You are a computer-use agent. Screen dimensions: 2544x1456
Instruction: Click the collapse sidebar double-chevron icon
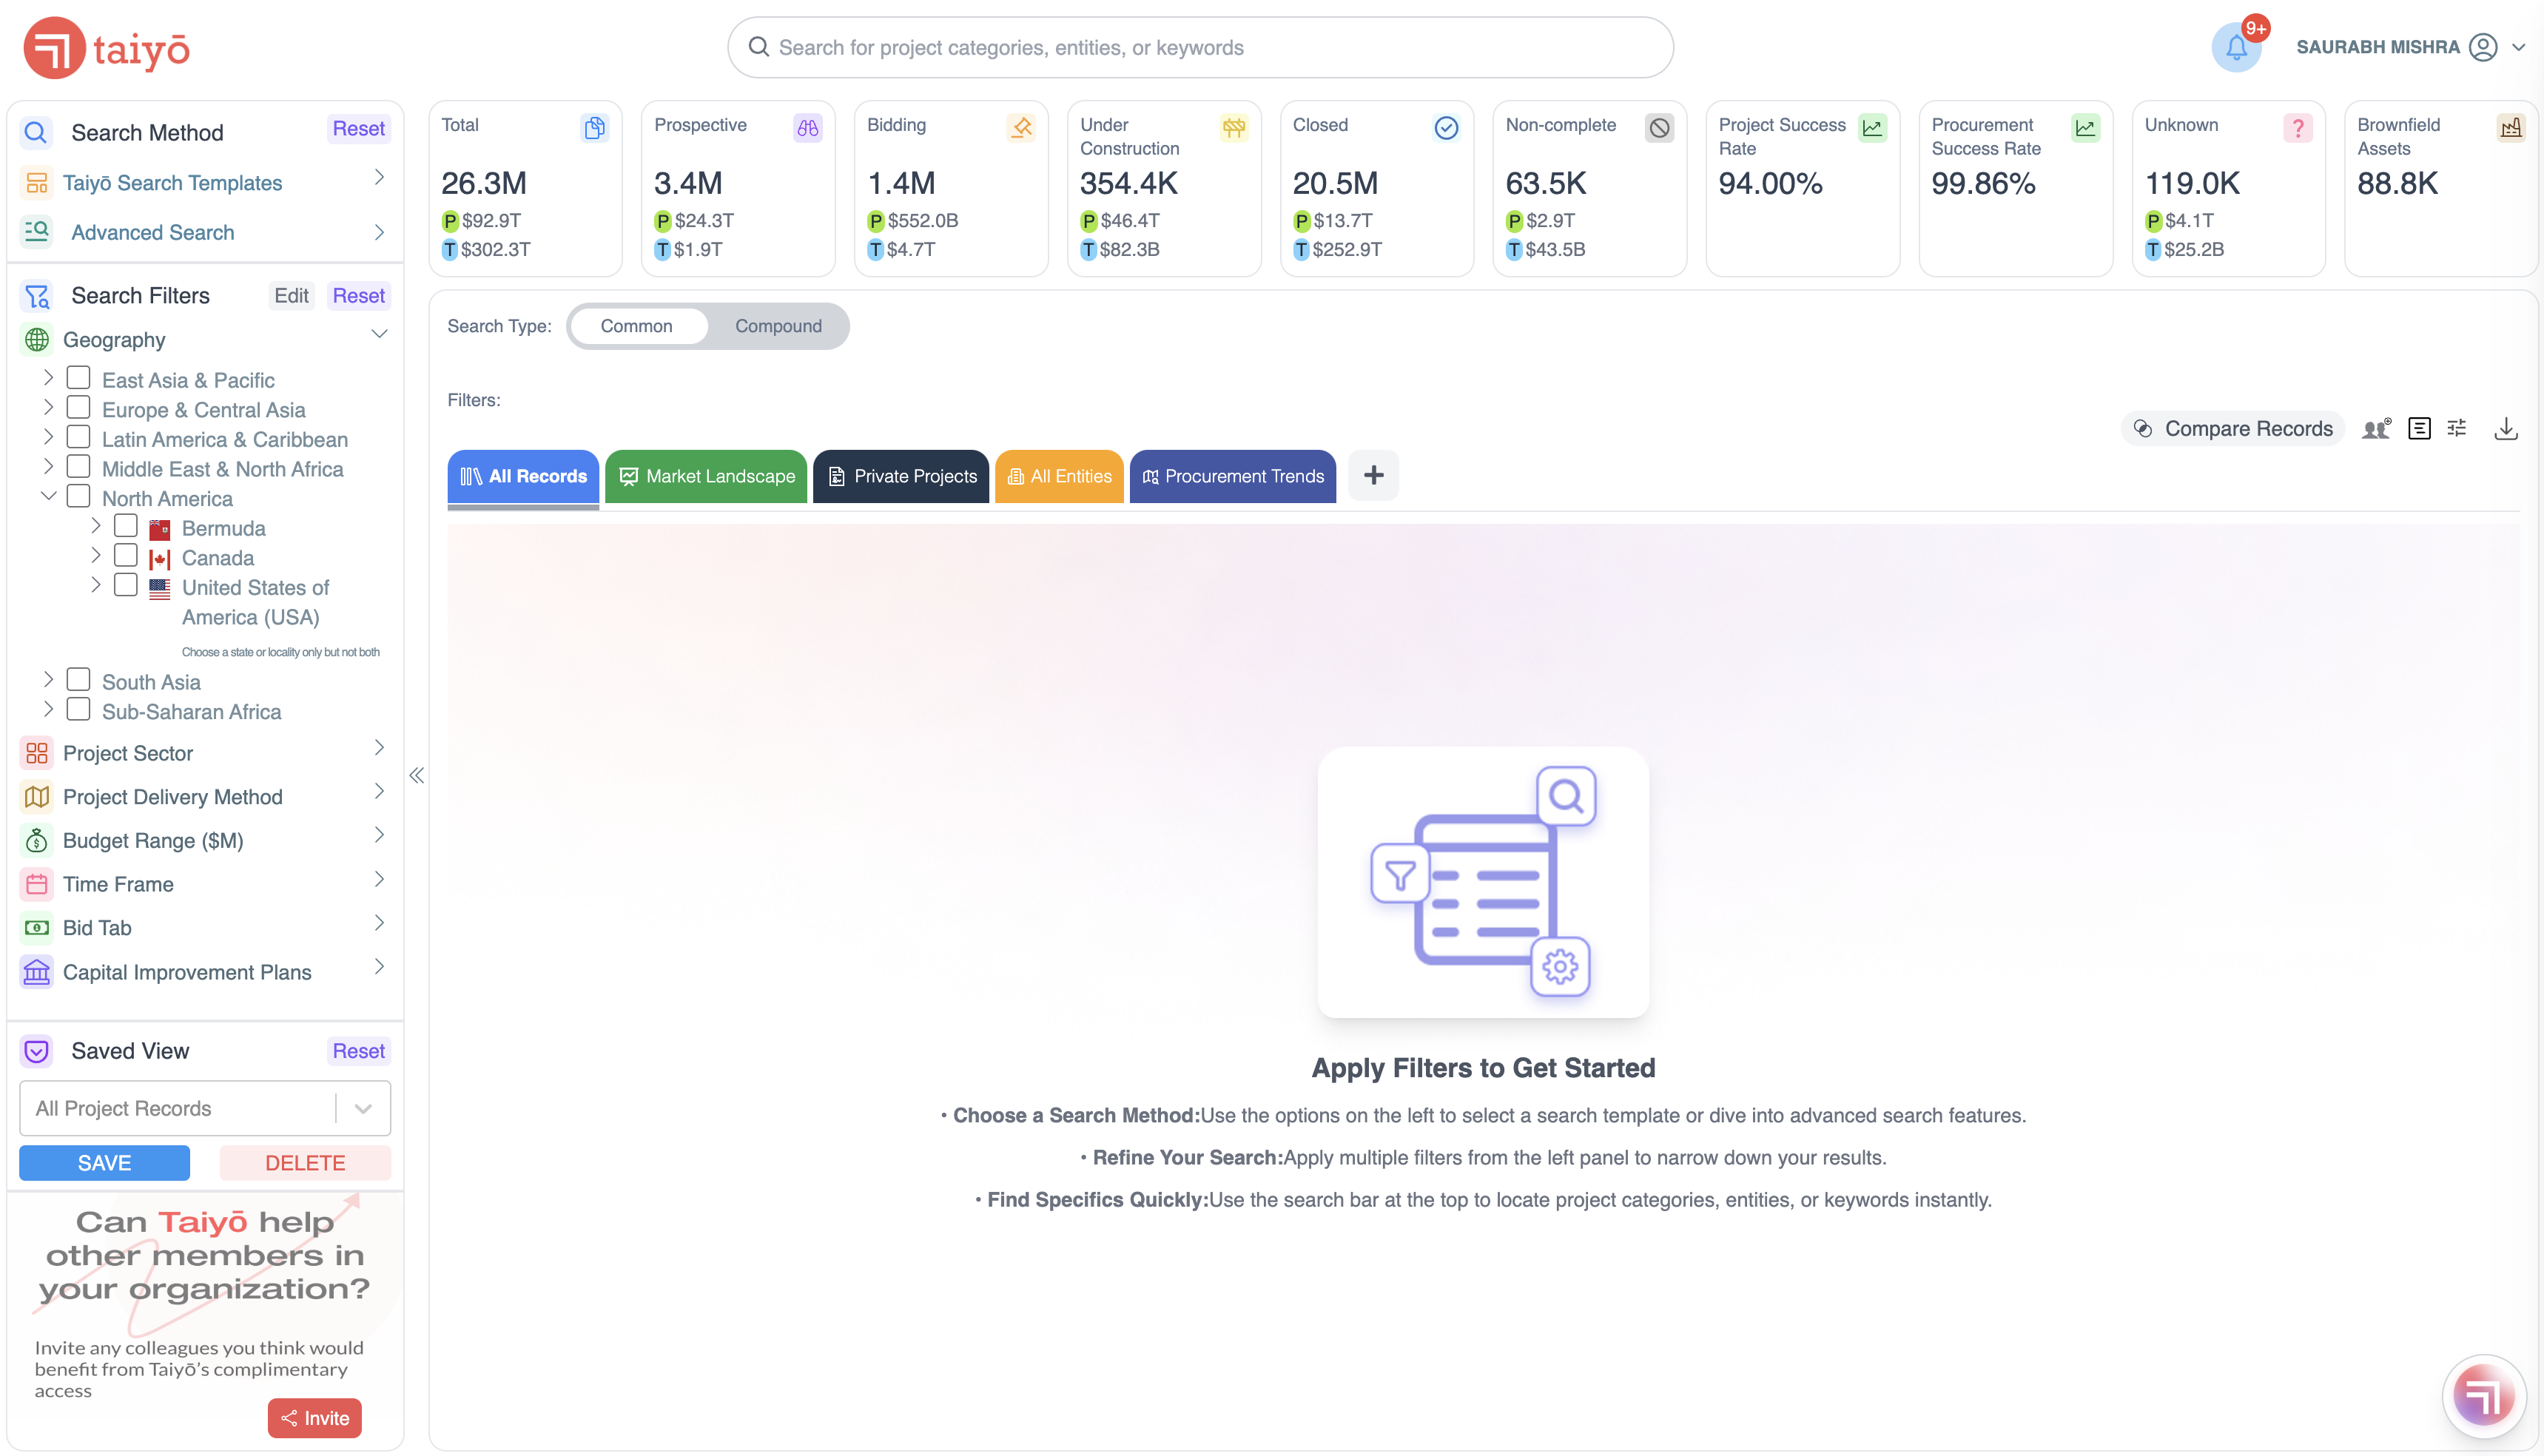(x=416, y=775)
